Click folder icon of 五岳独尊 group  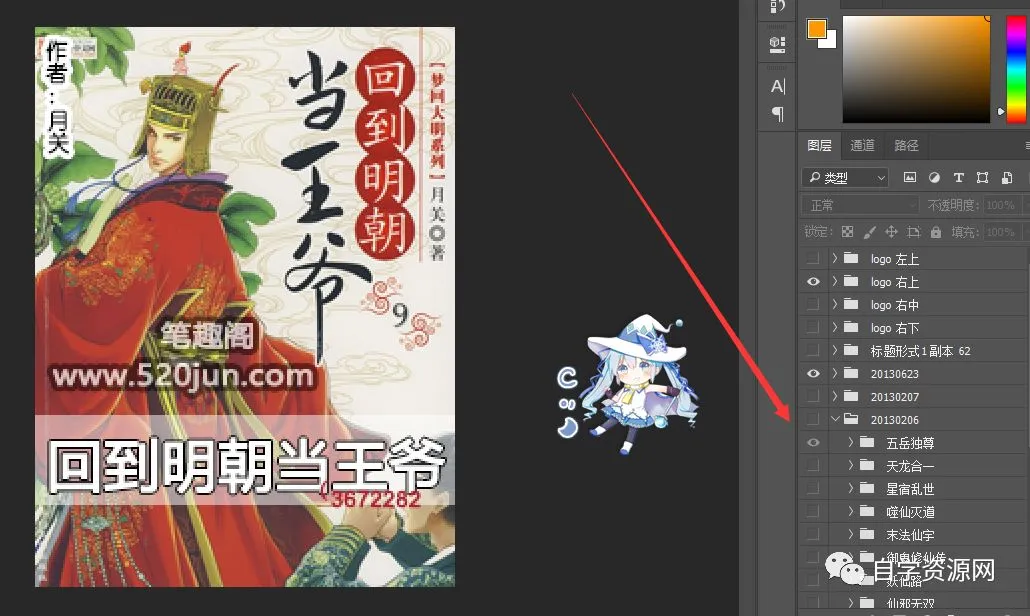coord(867,442)
